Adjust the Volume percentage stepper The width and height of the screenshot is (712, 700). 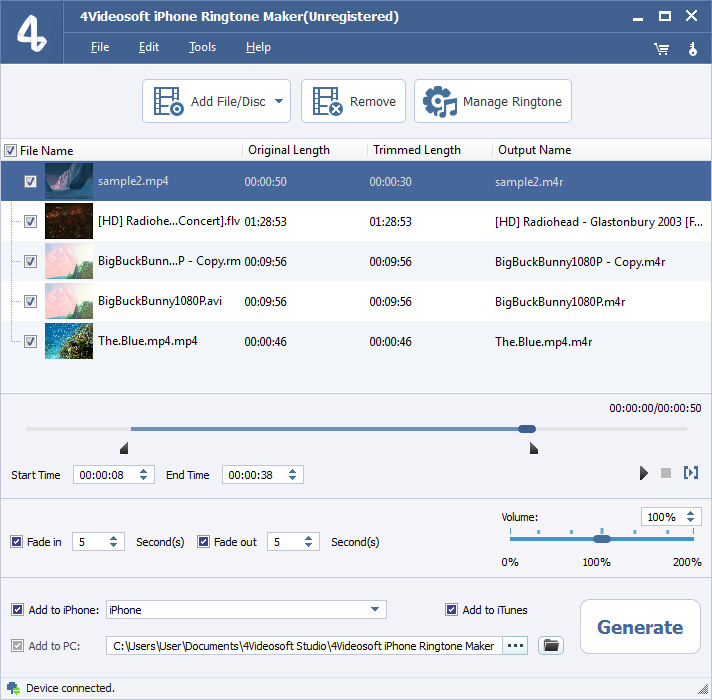tap(690, 516)
